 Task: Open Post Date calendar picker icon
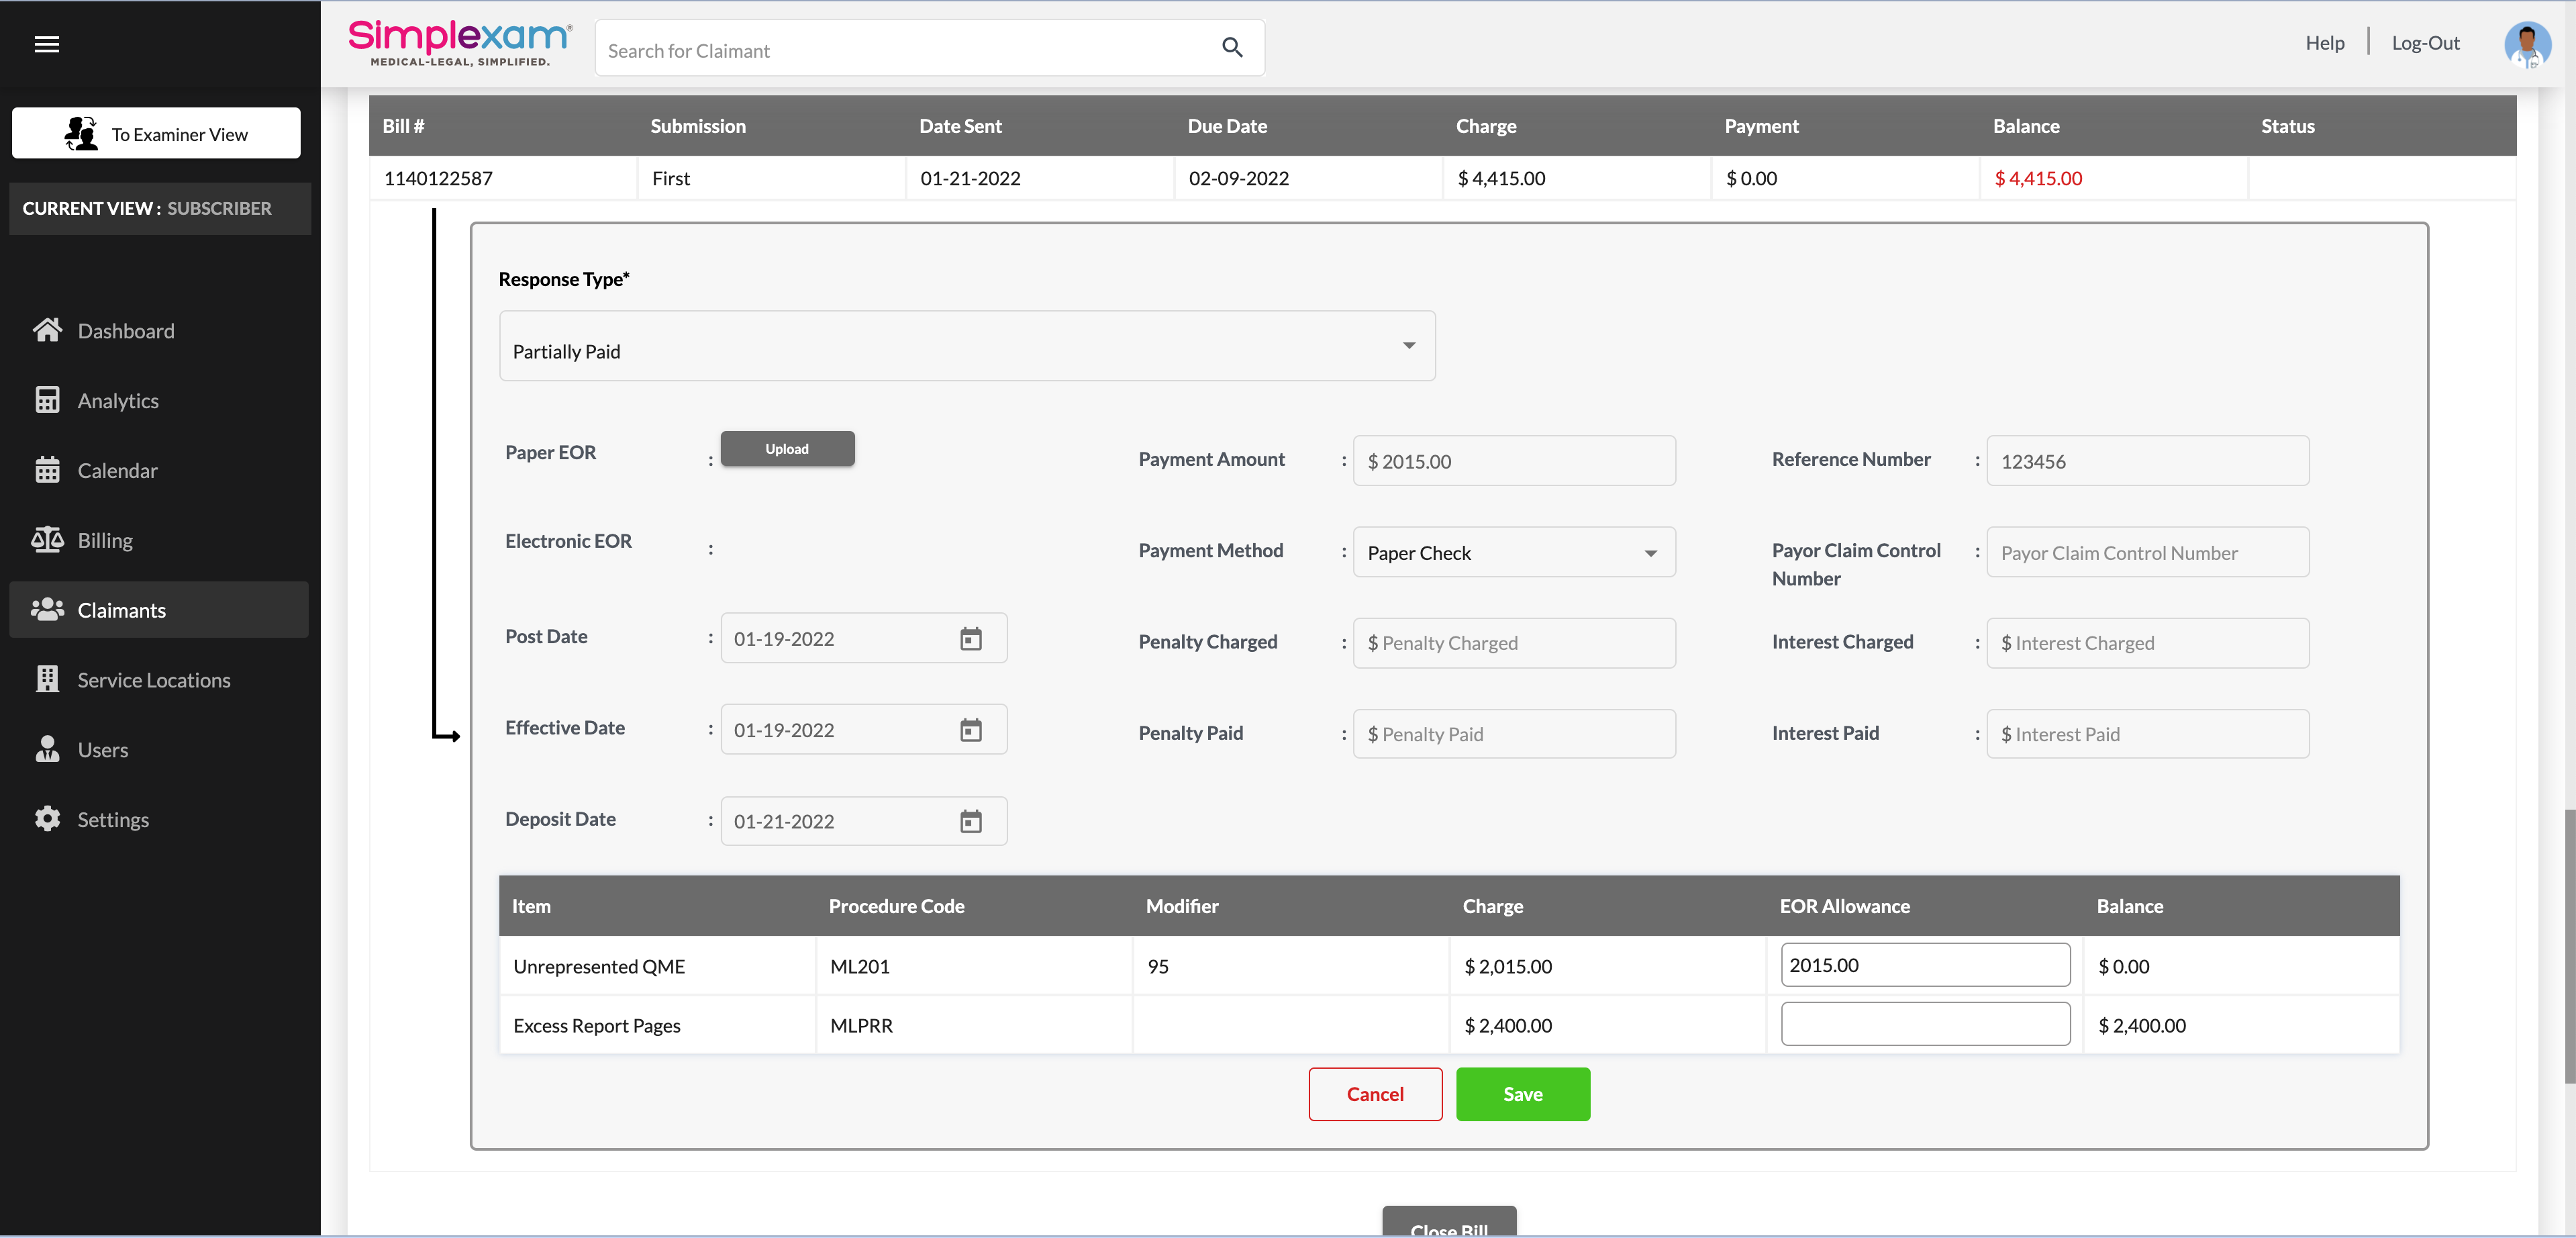tap(970, 639)
